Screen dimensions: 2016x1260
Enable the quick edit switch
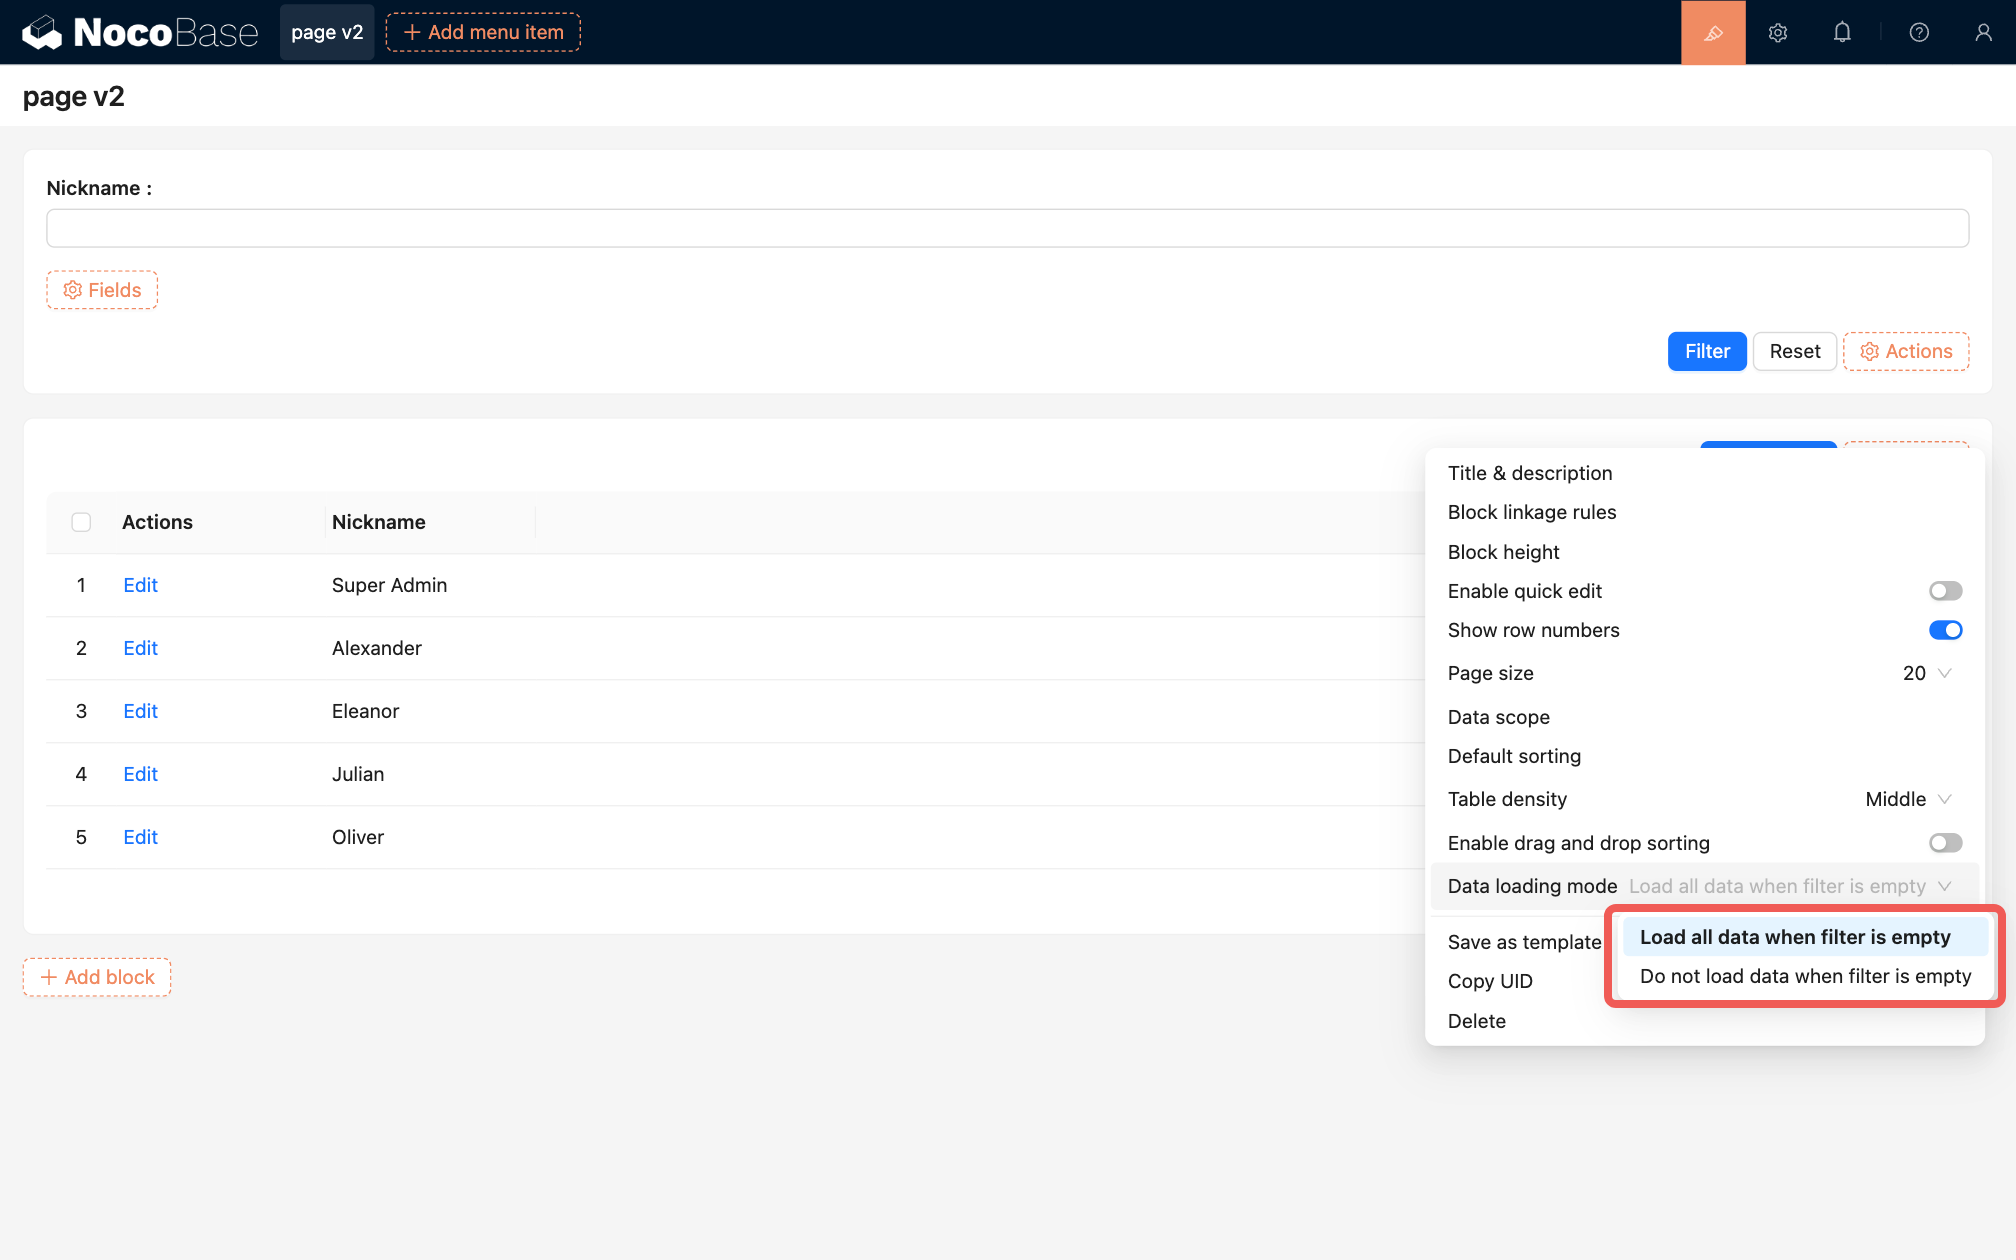click(1945, 591)
